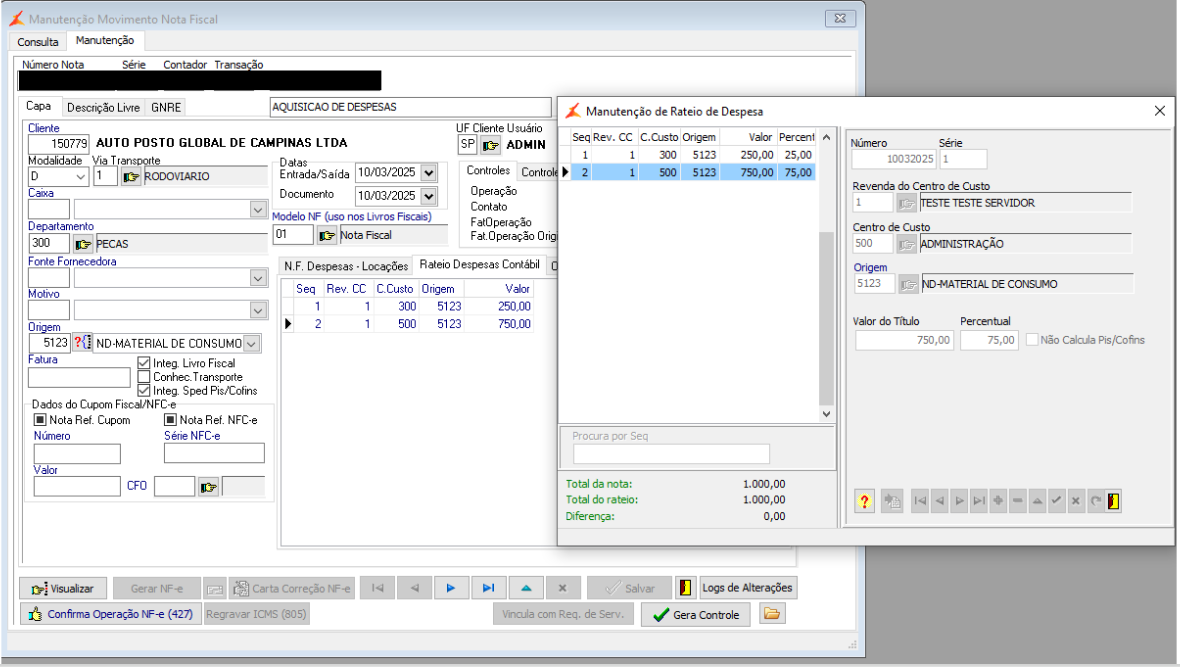
Task: Exit Rateio de Despesa window via the door icon
Action: (x=1114, y=501)
